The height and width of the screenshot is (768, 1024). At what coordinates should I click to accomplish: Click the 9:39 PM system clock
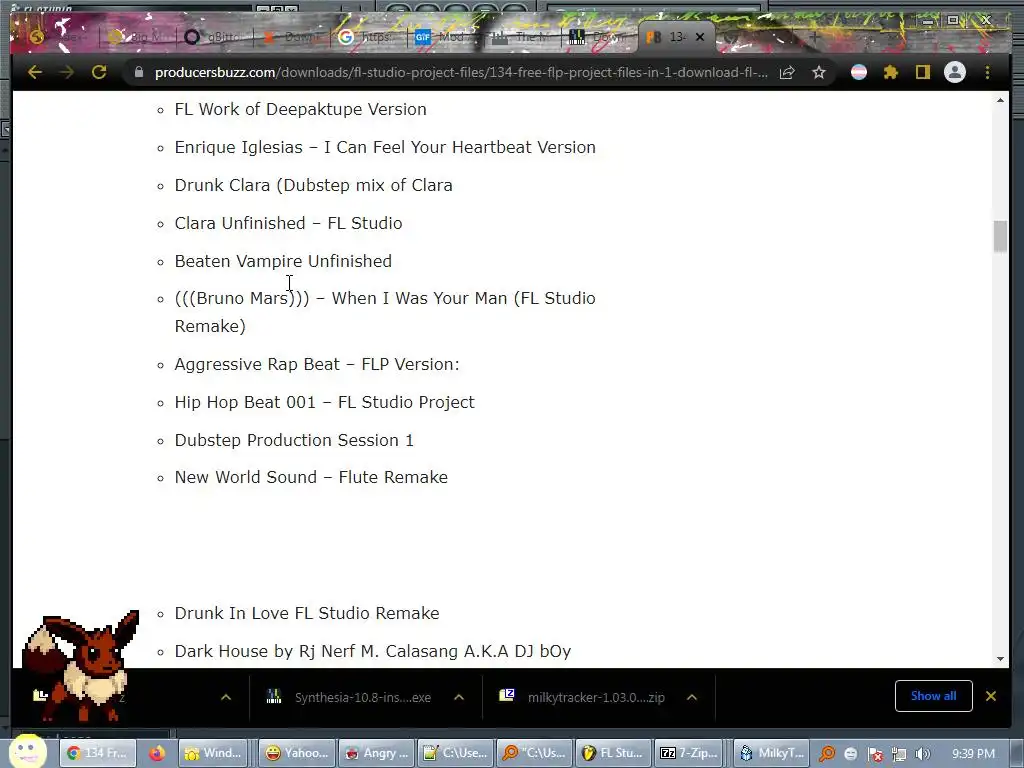tap(973, 754)
